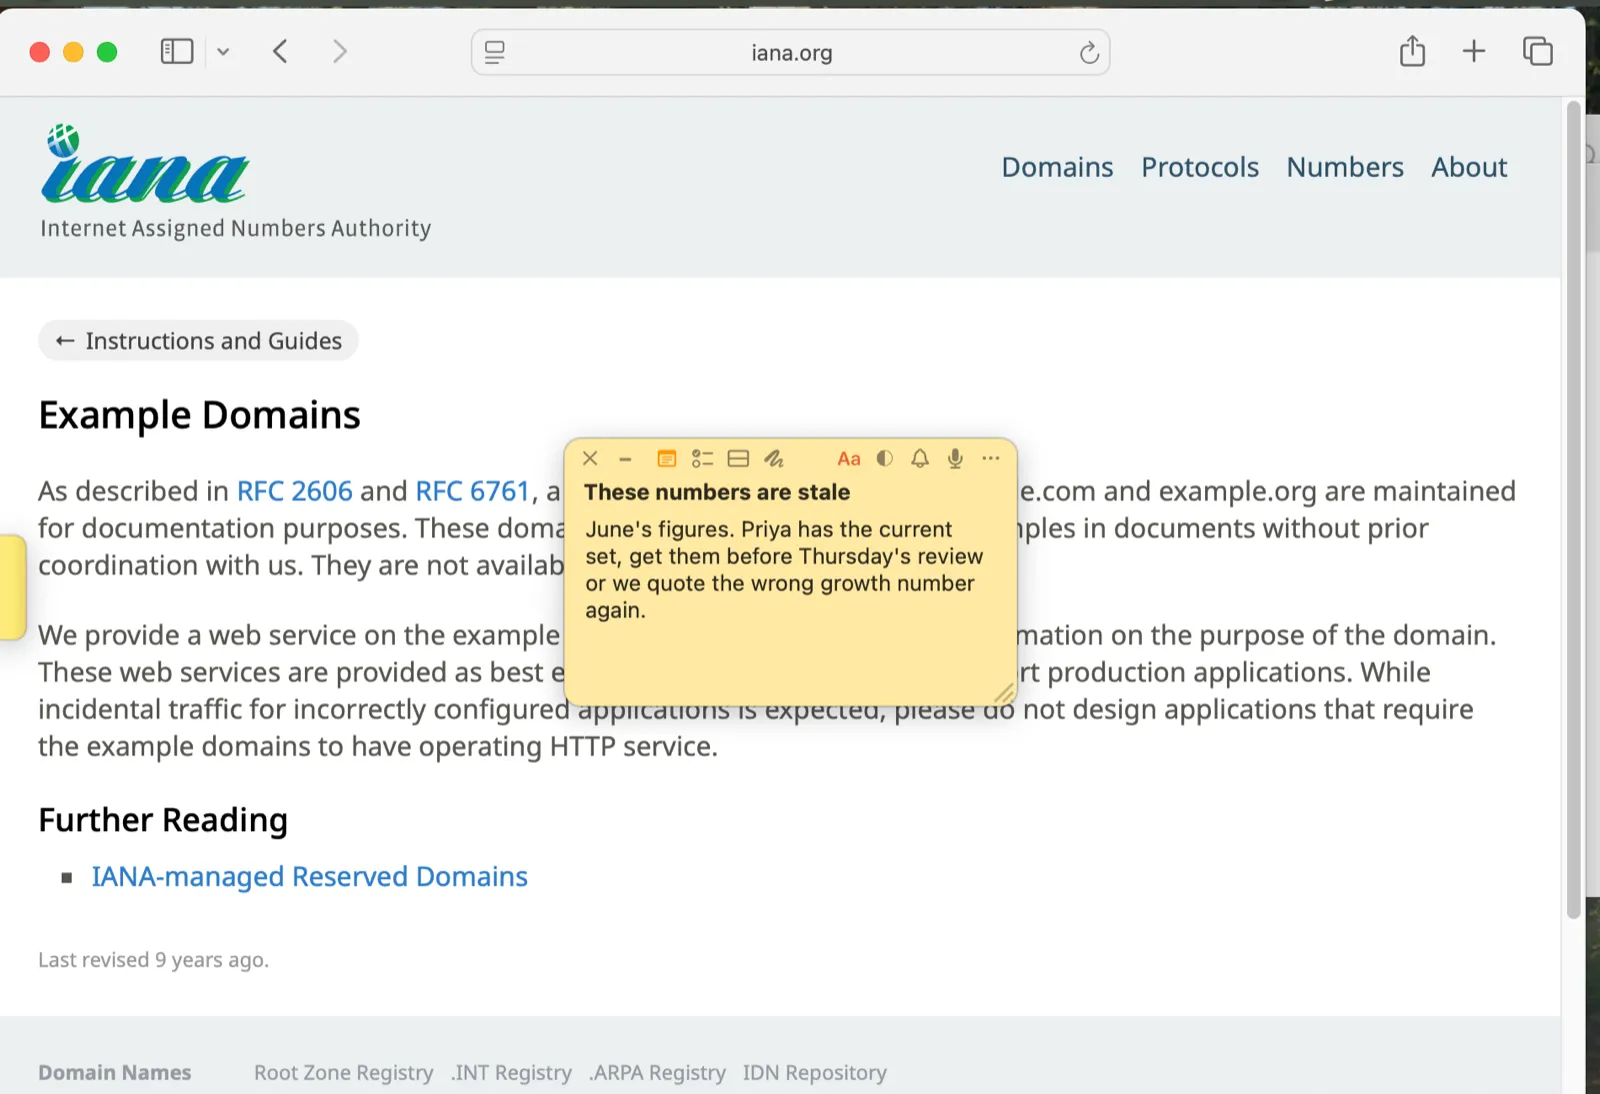Click the 'Further Reading' heading
Screen dimensions: 1600x1094
point(163,820)
